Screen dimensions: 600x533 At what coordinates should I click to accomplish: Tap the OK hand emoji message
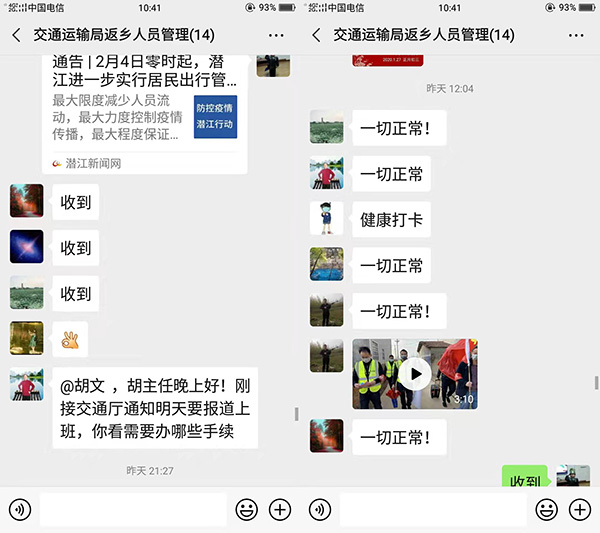[70, 339]
